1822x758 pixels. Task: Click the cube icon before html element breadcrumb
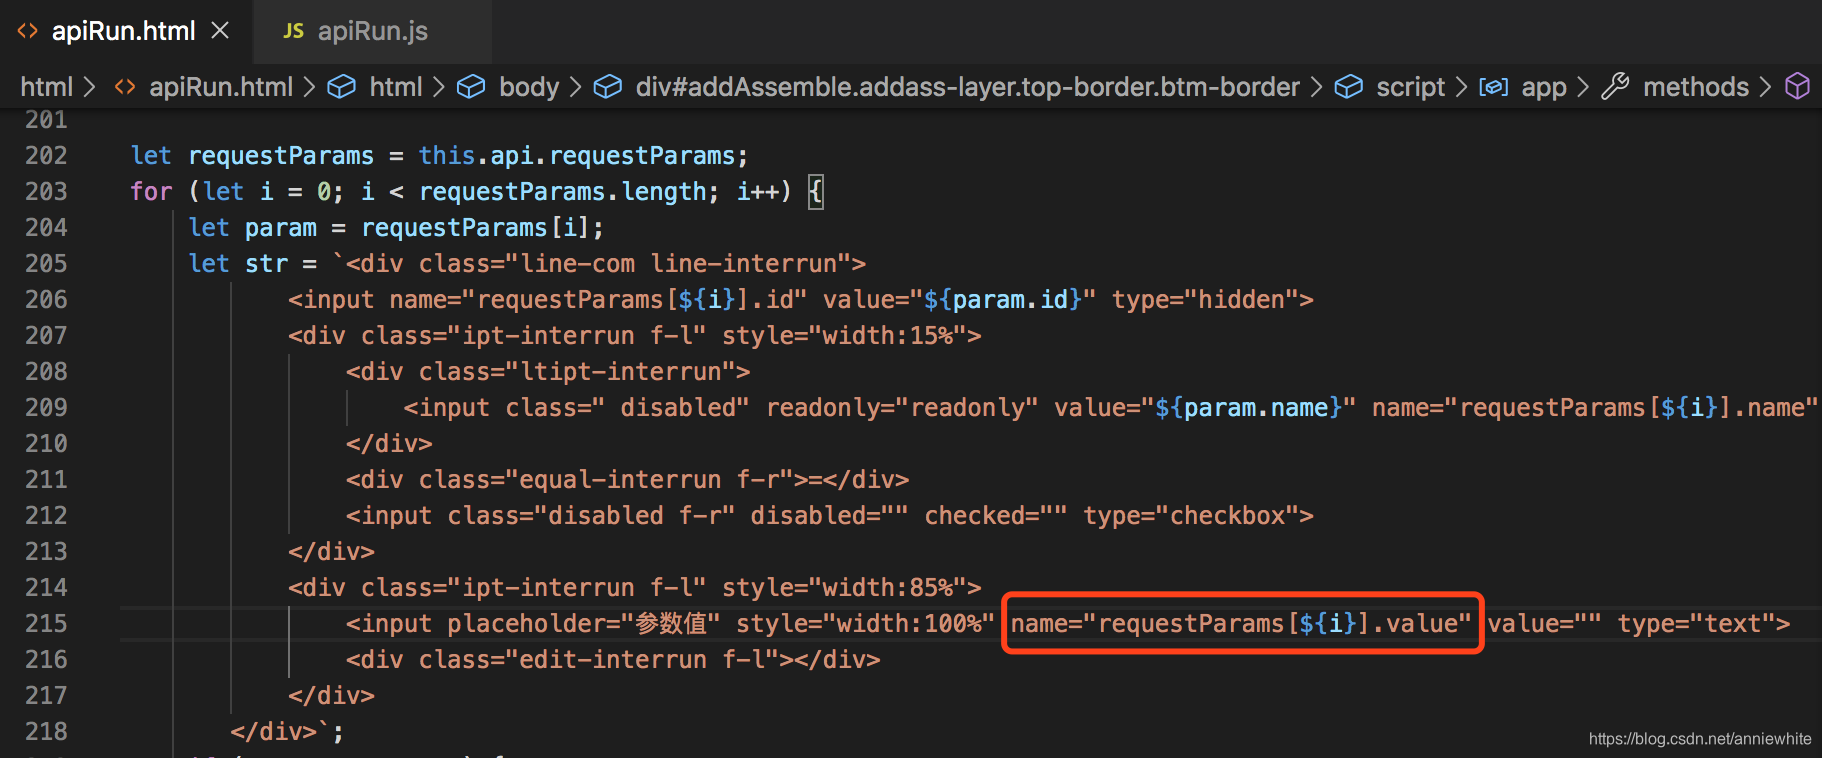pos(341,87)
